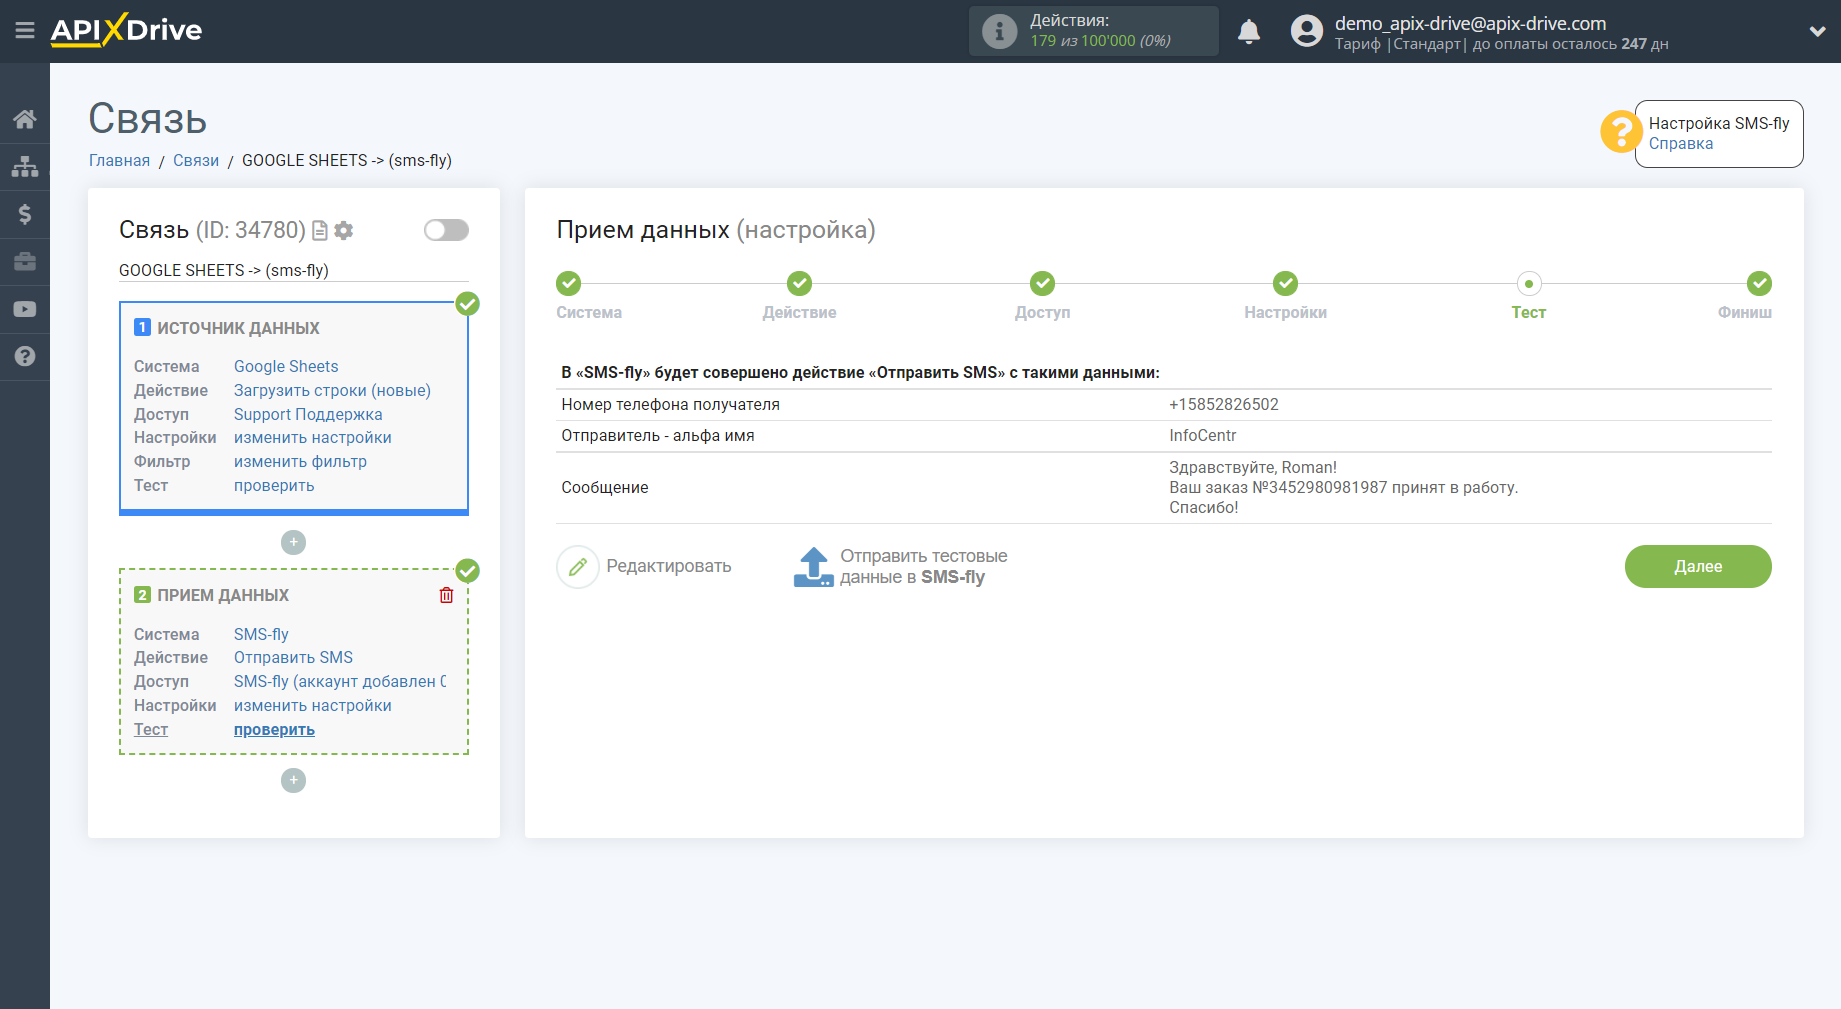The image size is (1841, 1009).
Task: Open Support Поддержка access link
Action: coord(308,415)
